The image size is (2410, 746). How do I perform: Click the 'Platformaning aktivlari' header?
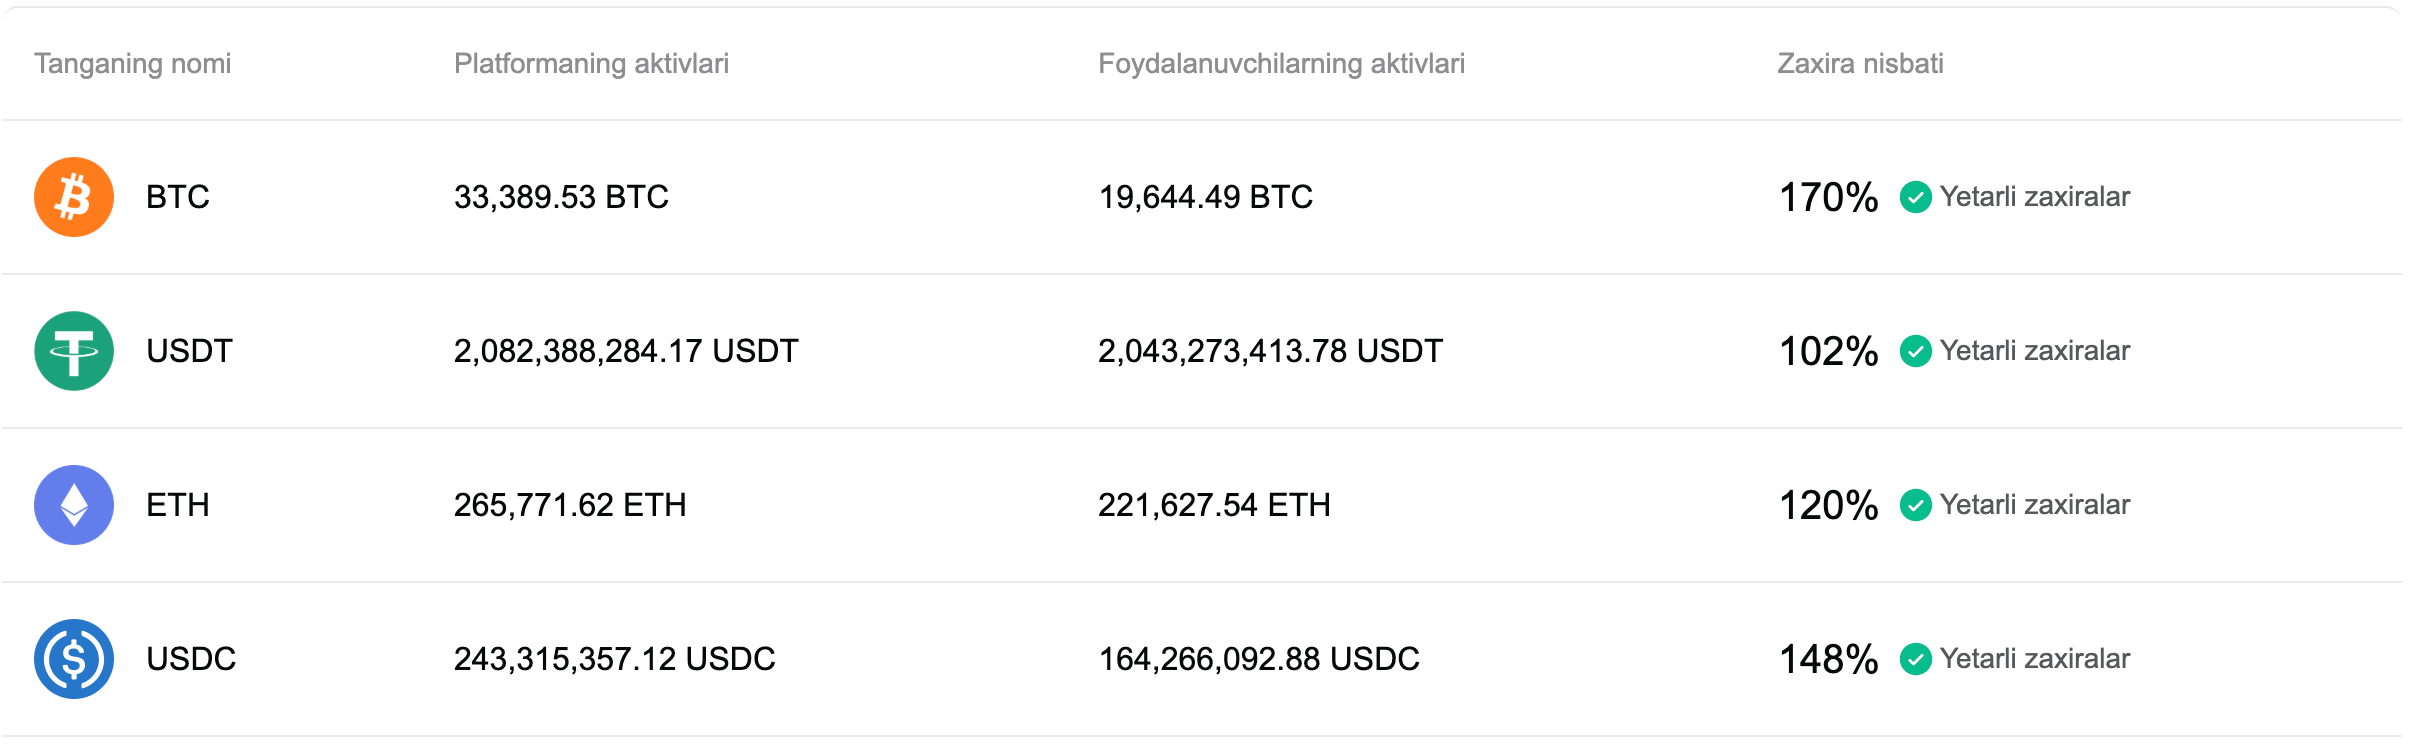(591, 64)
